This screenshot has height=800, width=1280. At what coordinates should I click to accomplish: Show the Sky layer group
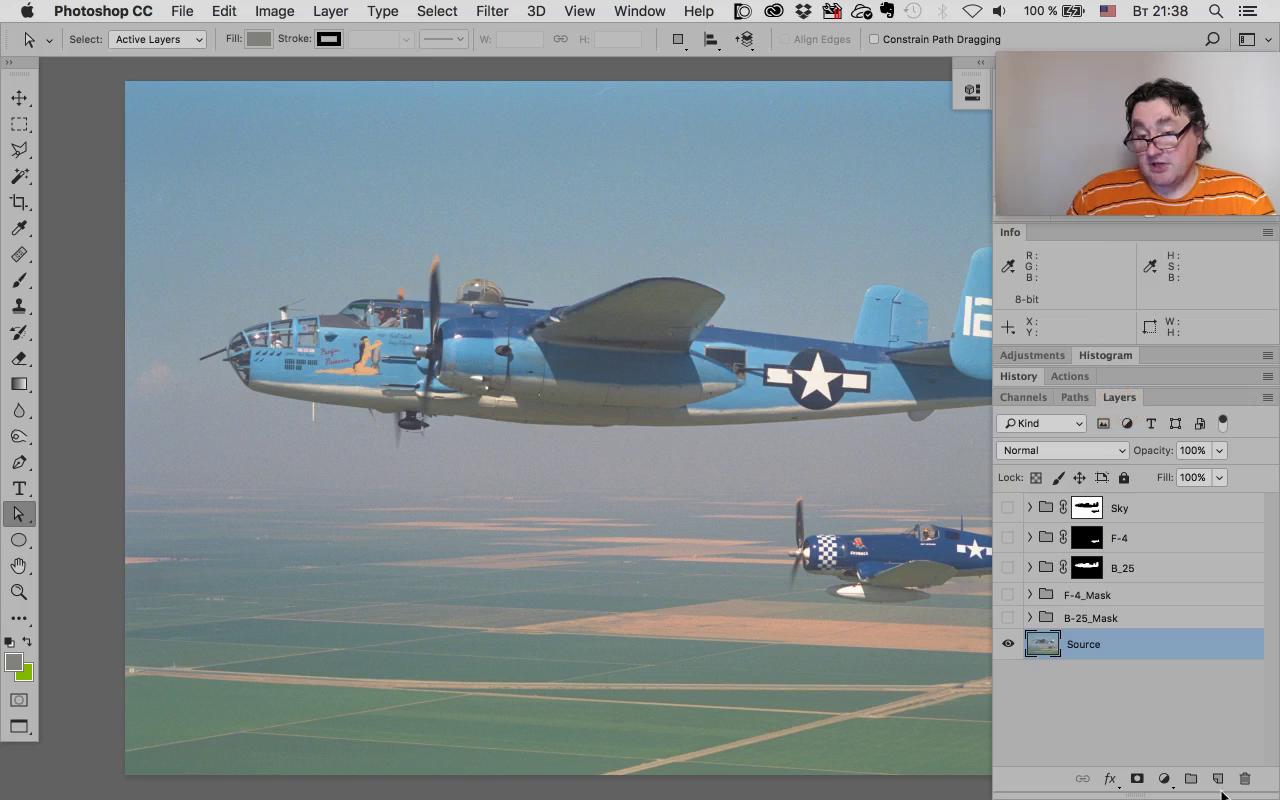click(x=1008, y=508)
